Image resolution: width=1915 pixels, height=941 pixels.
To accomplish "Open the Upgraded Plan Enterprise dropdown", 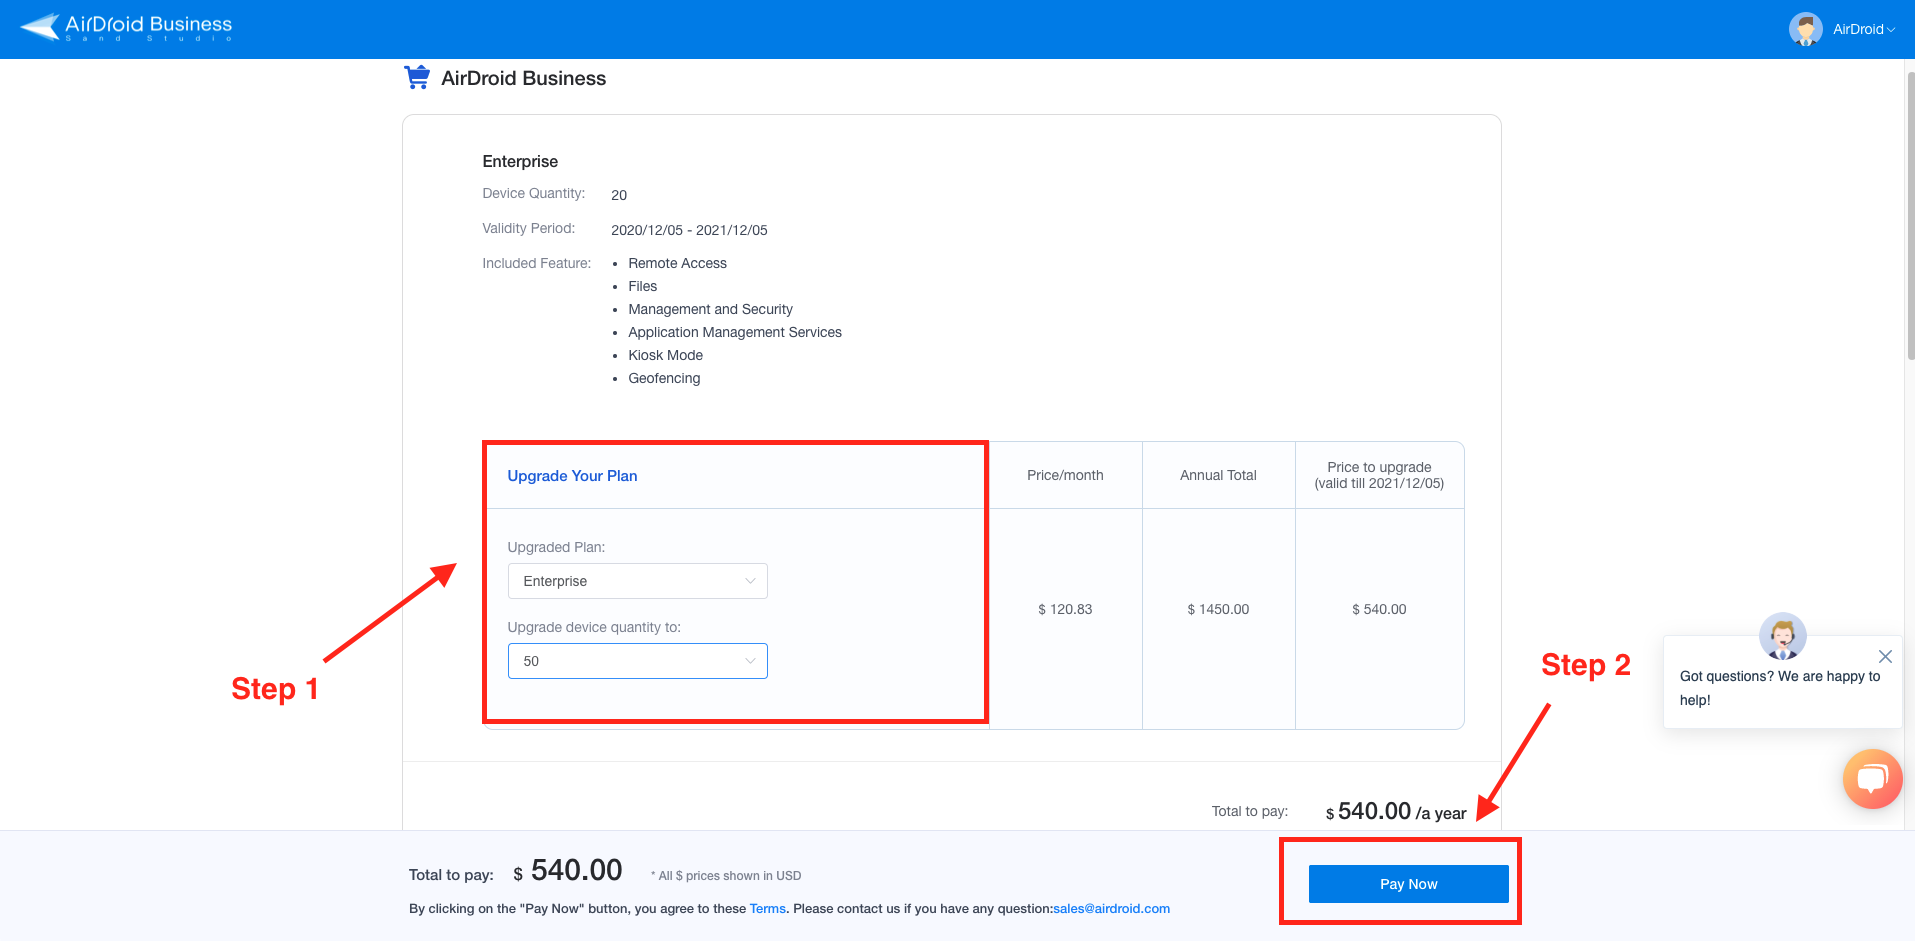I will pos(637,581).
